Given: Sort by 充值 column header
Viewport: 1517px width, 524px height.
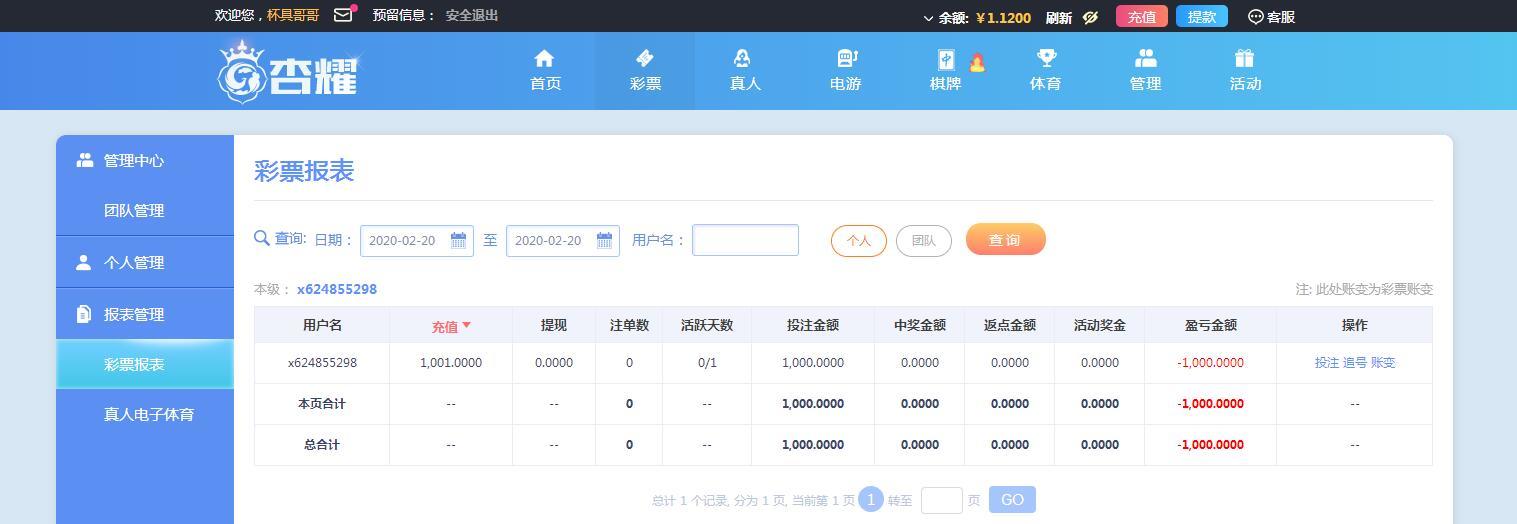Looking at the screenshot, I should pyautogui.click(x=451, y=326).
